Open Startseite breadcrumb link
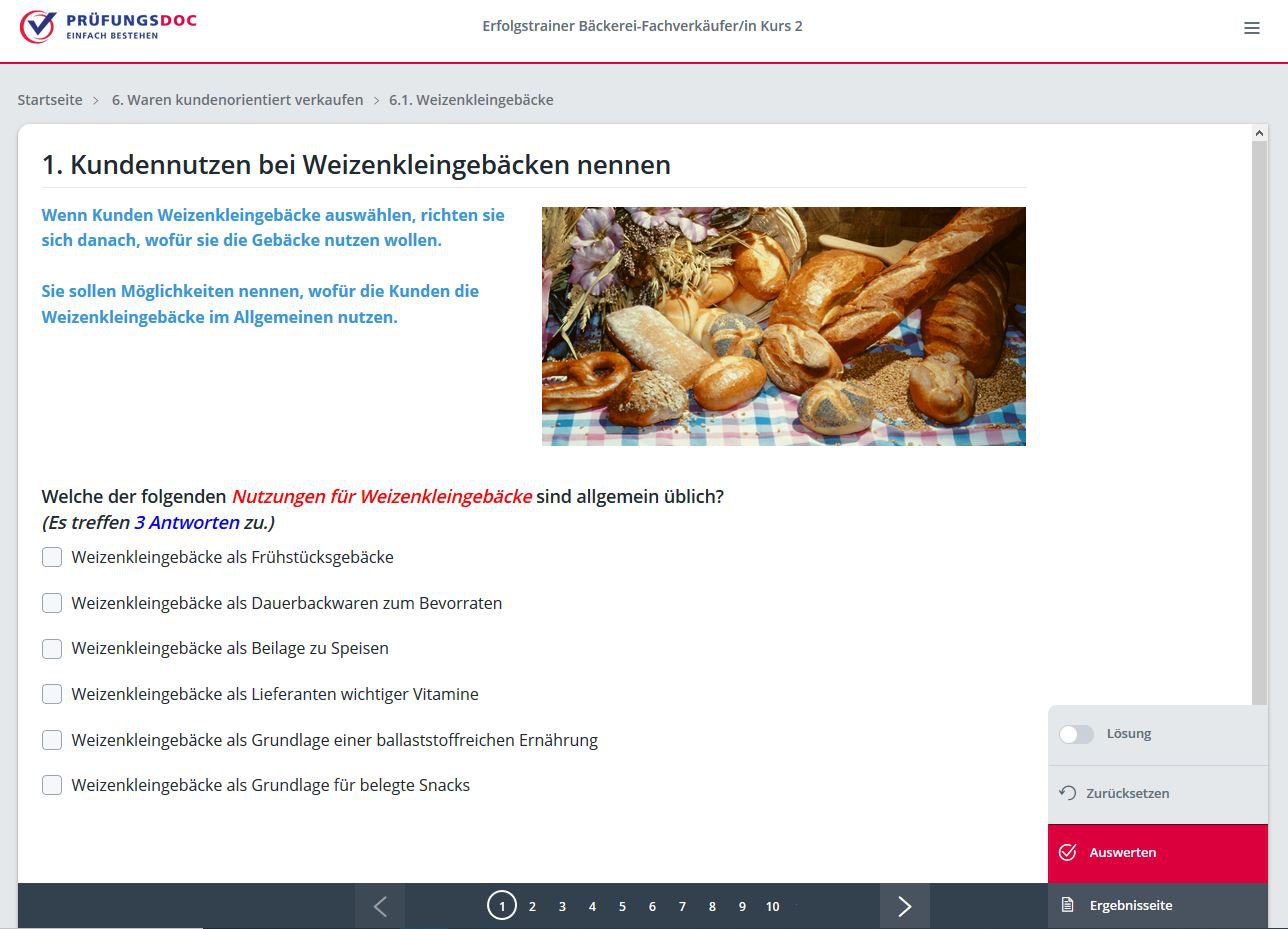Image resolution: width=1288 pixels, height=929 pixels. (x=50, y=100)
